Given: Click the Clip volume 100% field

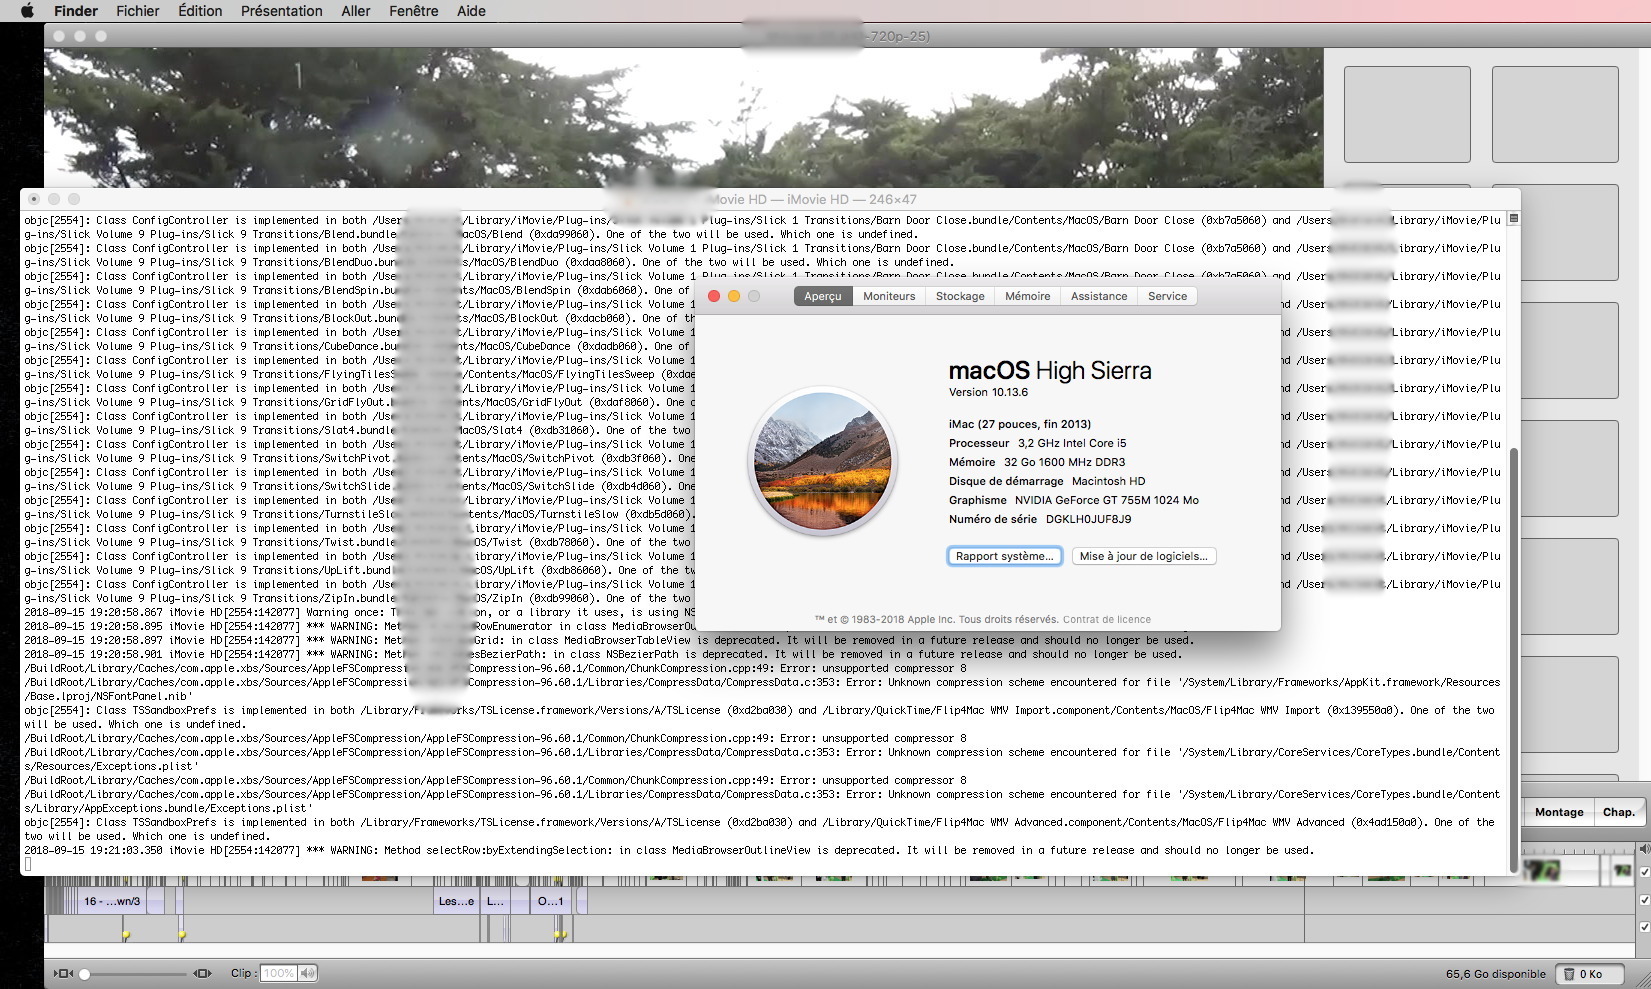Looking at the screenshot, I should 279,973.
